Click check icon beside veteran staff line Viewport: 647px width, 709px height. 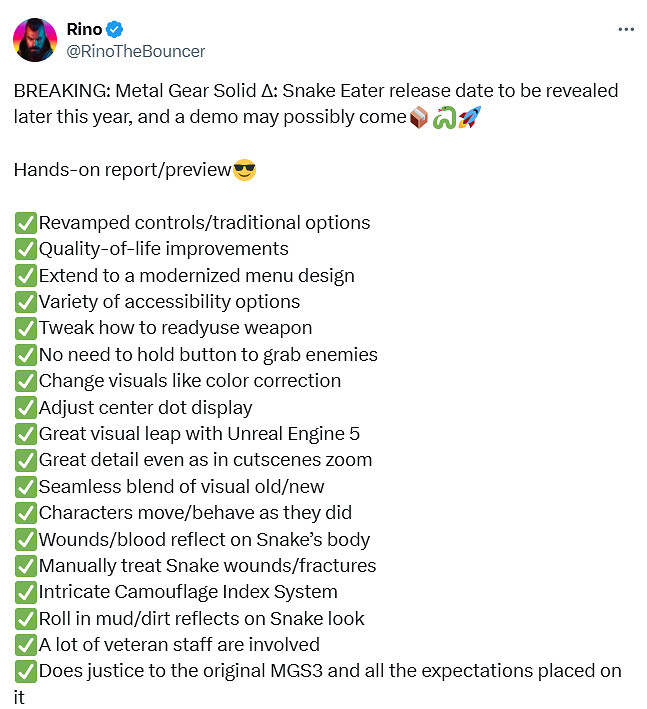[26, 645]
